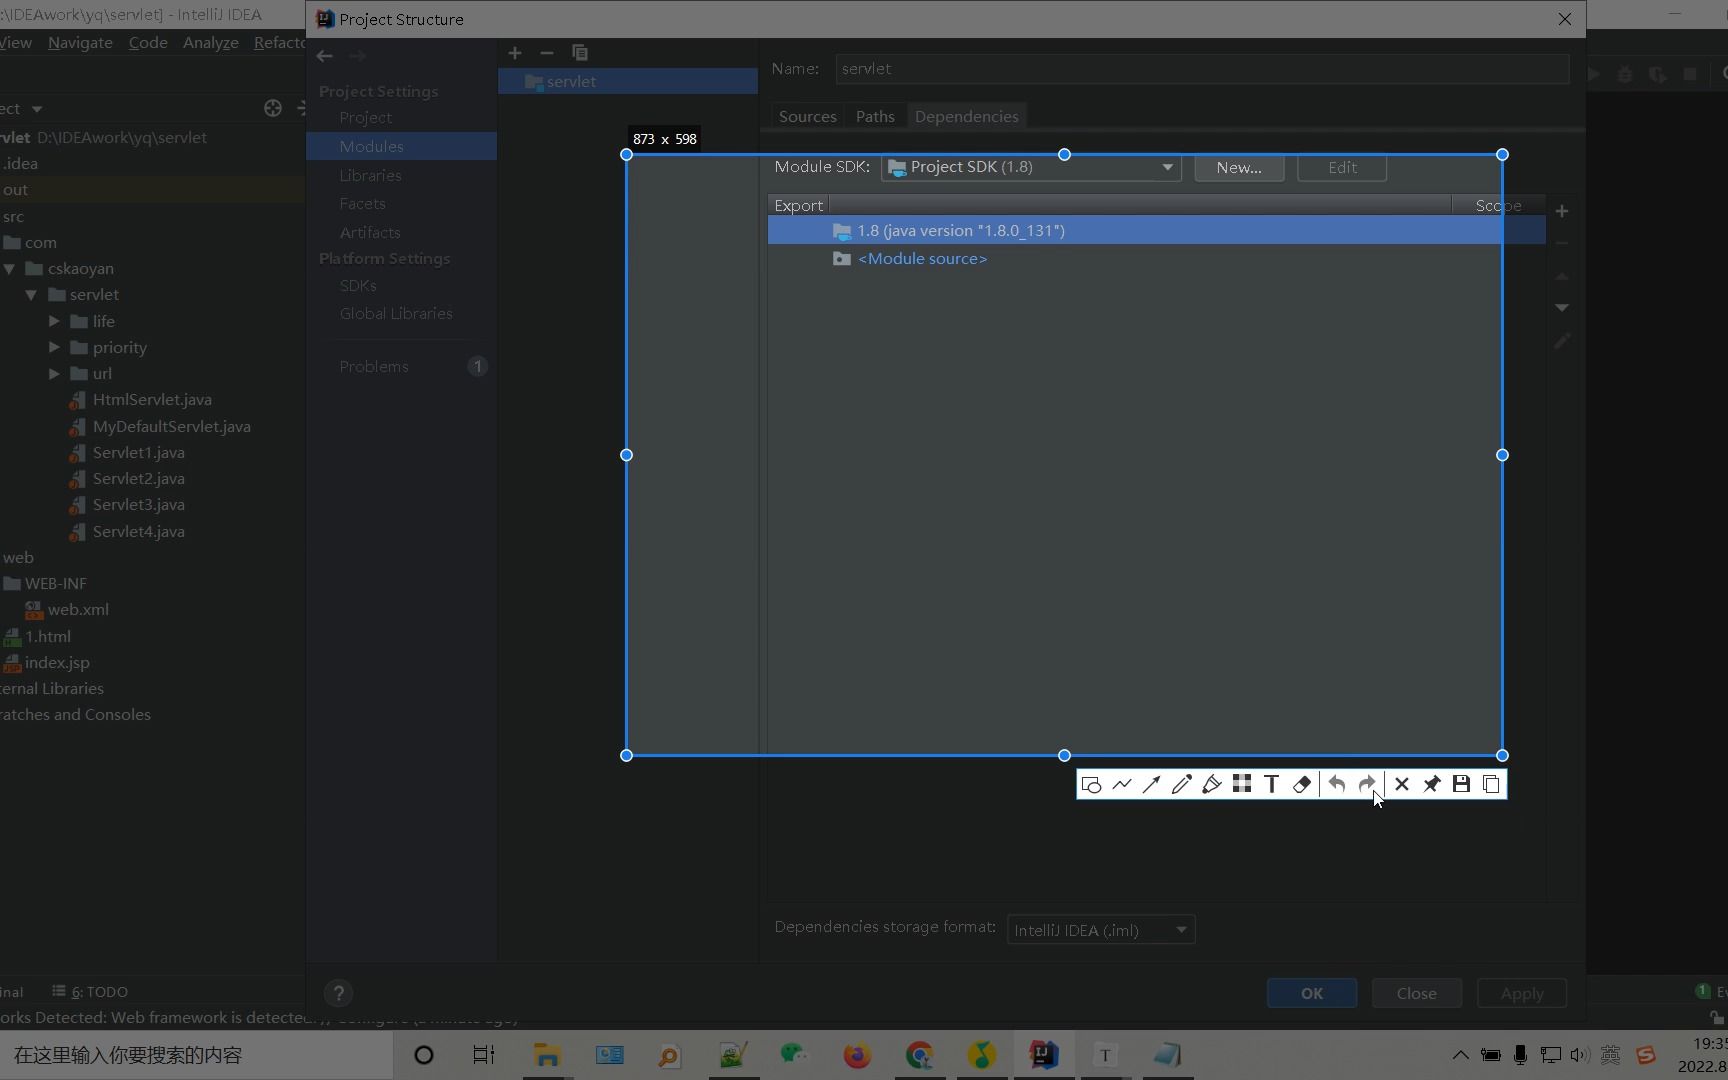Show hidden system tray icons
Viewport: 1728px width, 1080px height.
(1460, 1055)
